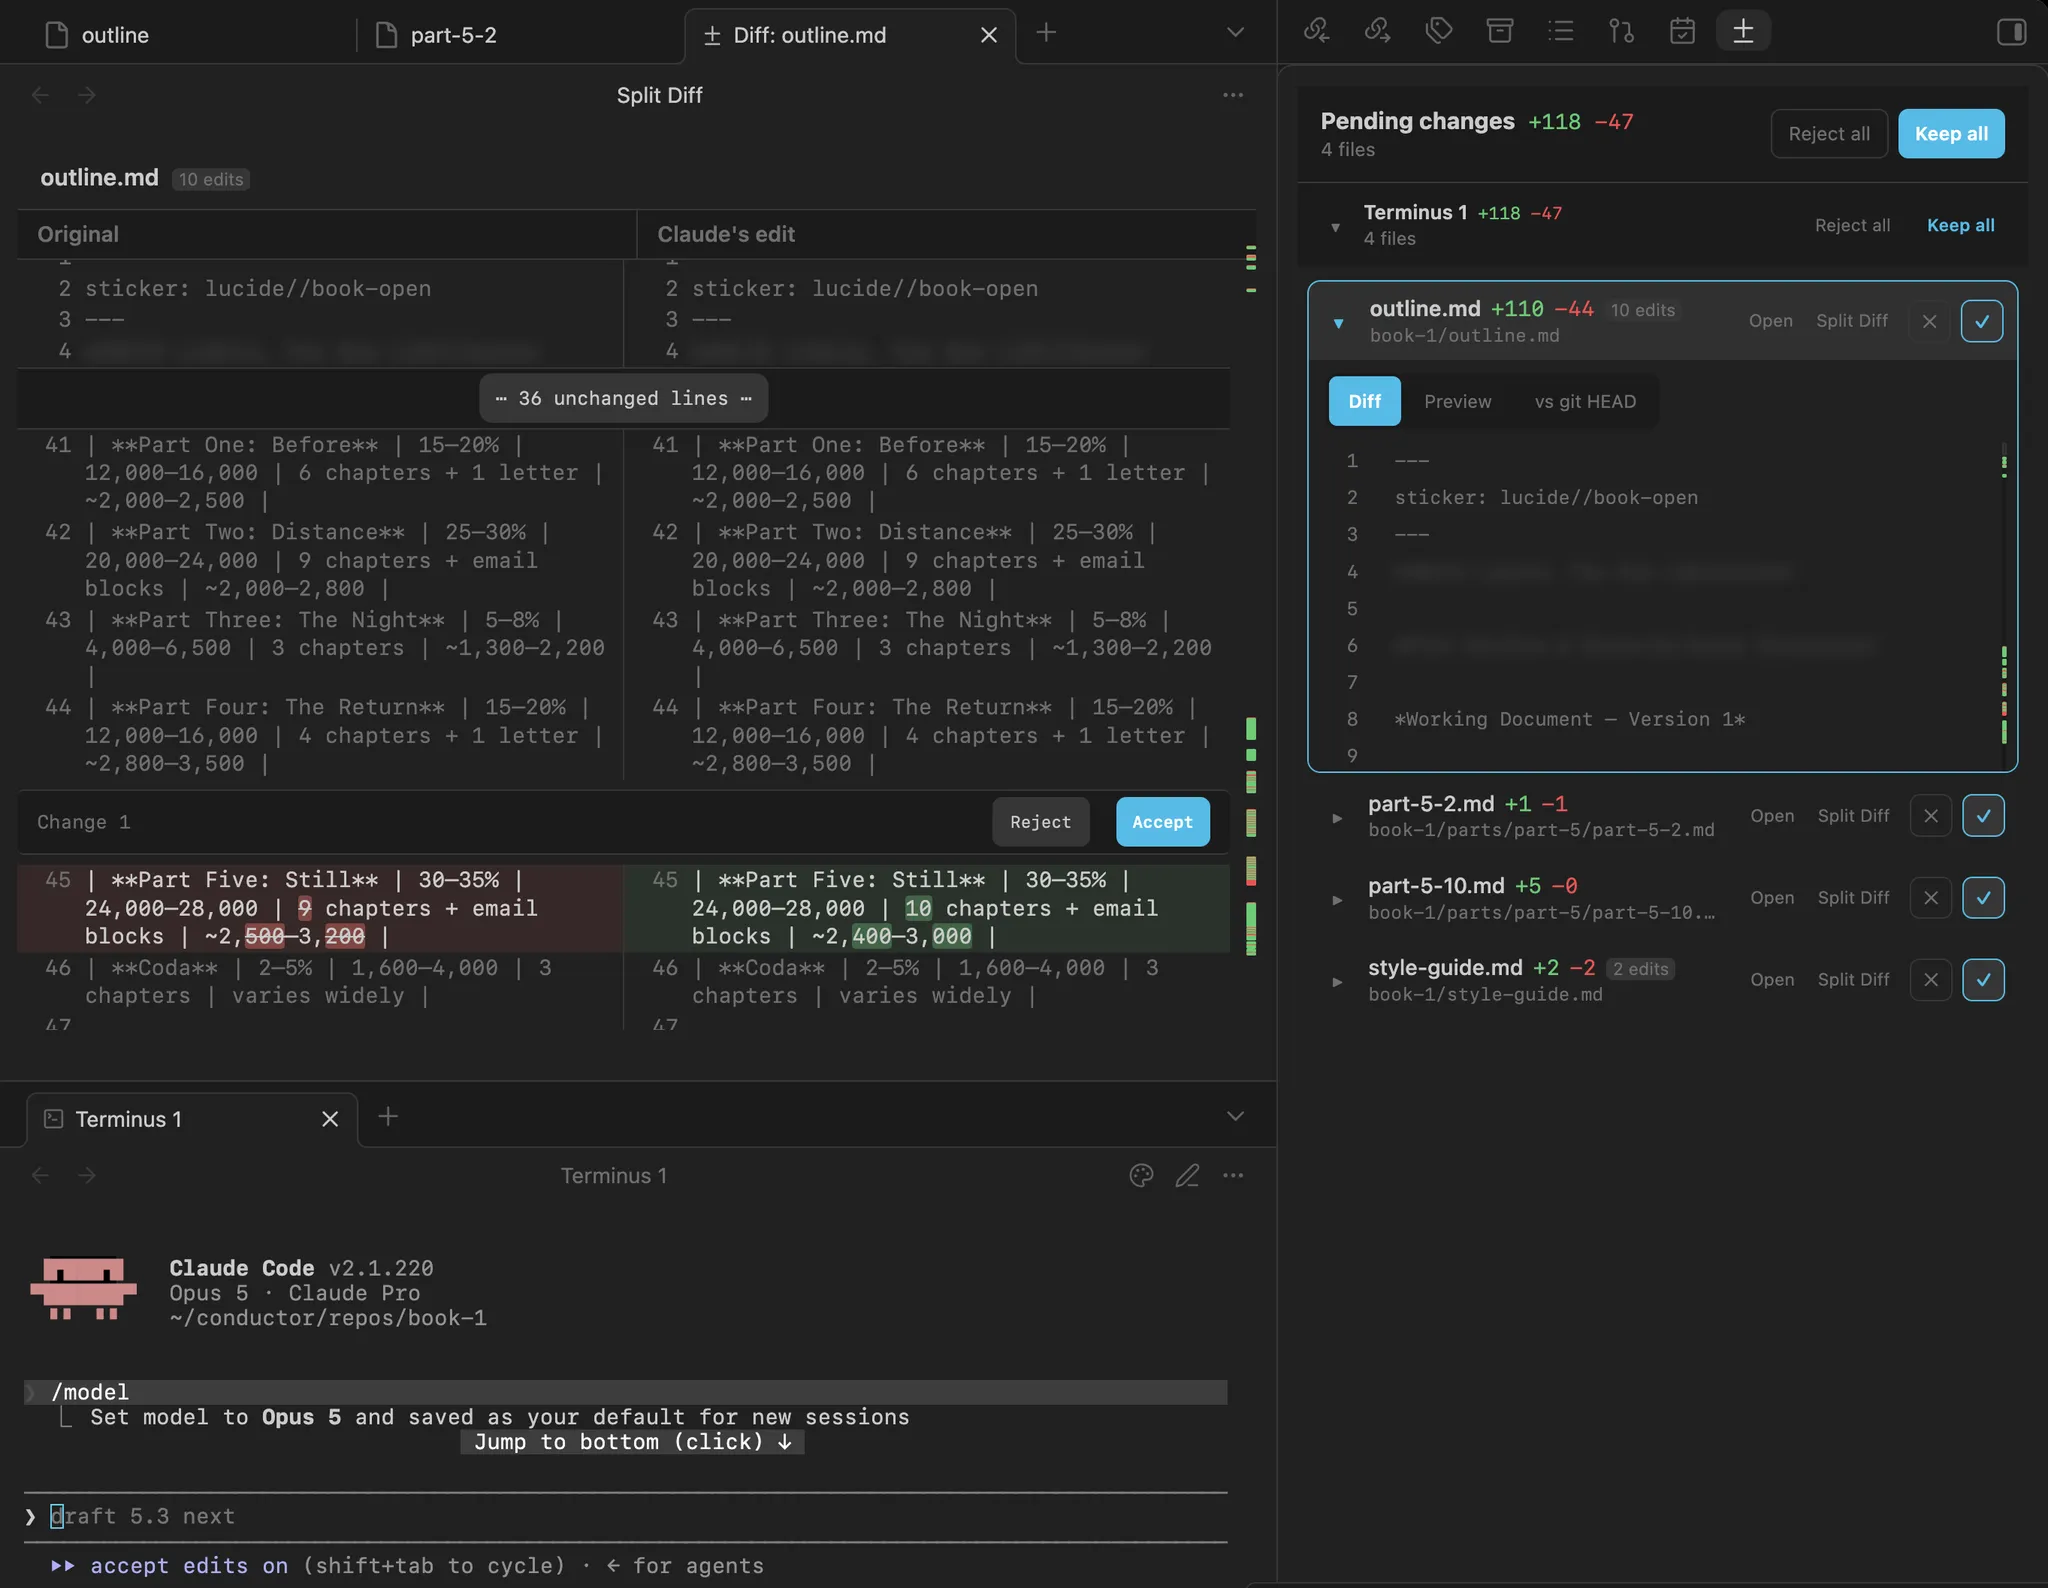Viewport: 2048px width, 1588px height.
Task: Toggle the right sidebar icon
Action: tap(2011, 32)
